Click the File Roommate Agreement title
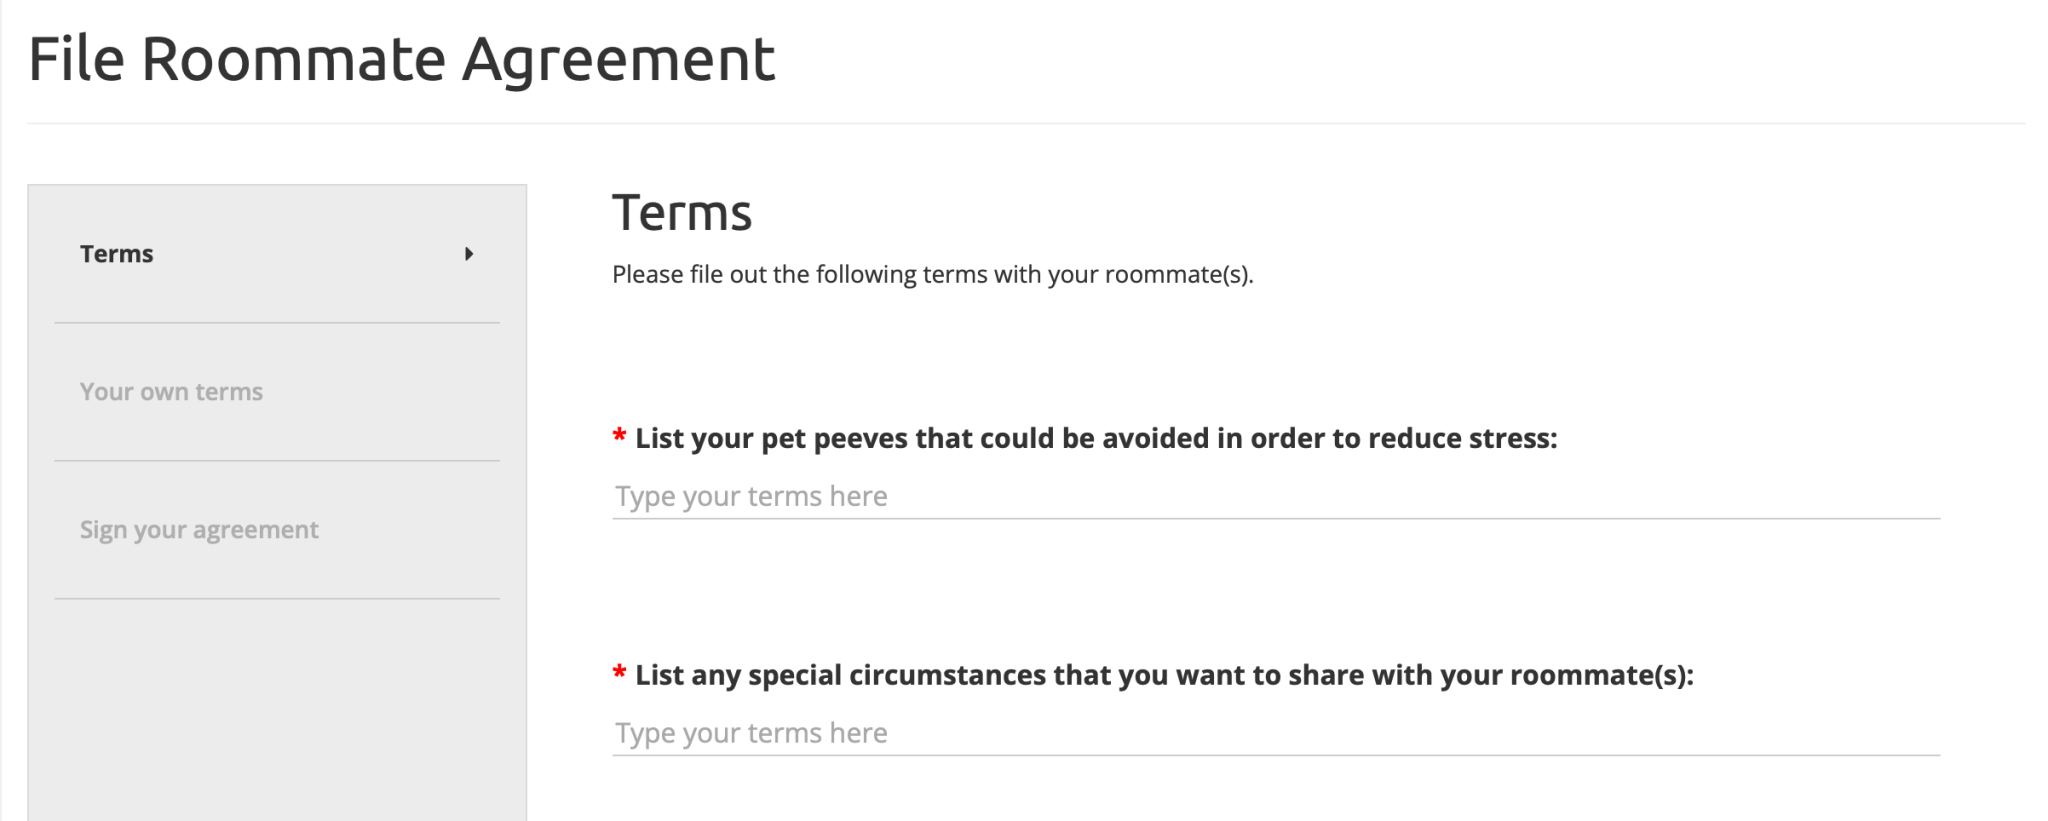Image resolution: width=2048 pixels, height=821 pixels. [402, 60]
